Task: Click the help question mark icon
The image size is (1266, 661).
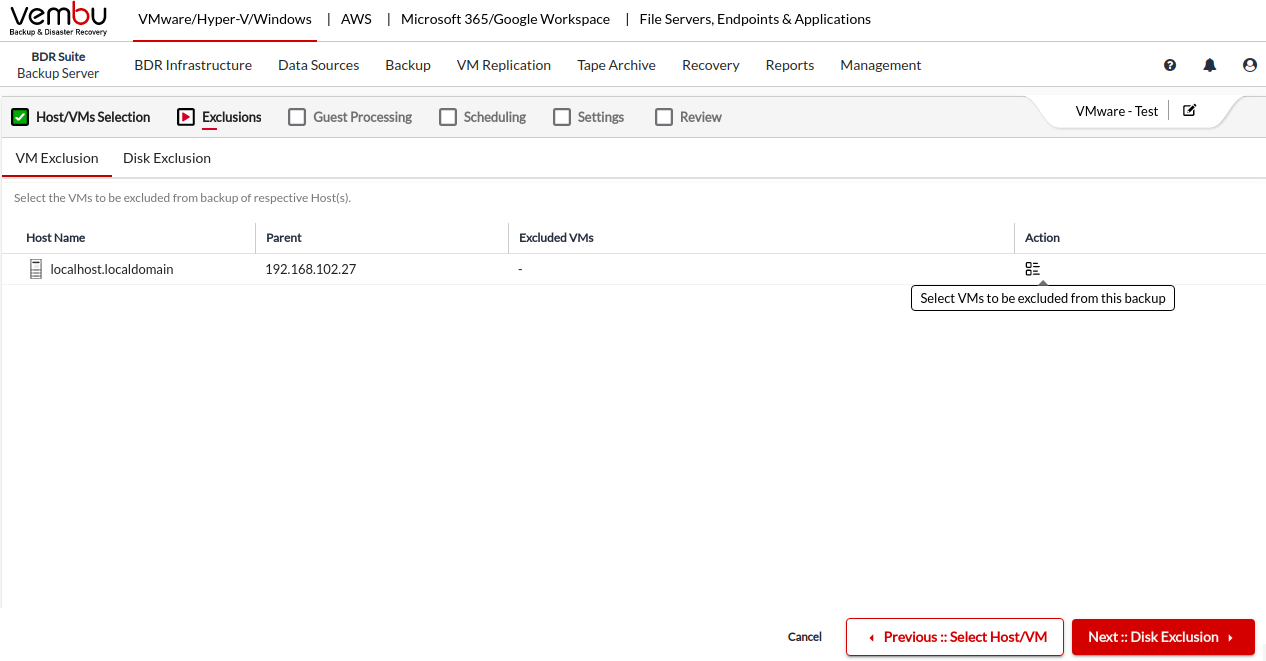Action: point(1170,65)
